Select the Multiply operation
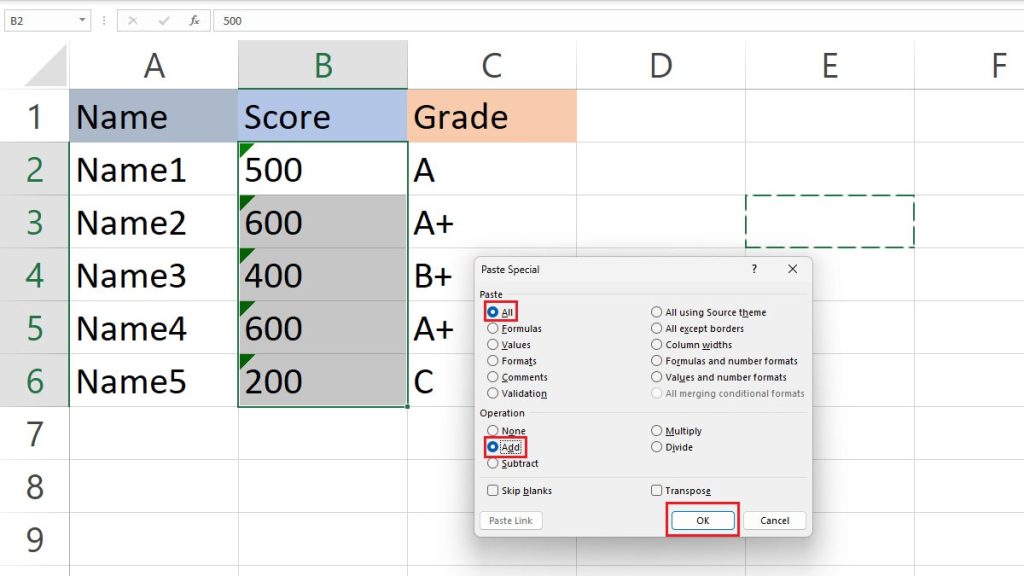 pyautogui.click(x=655, y=430)
